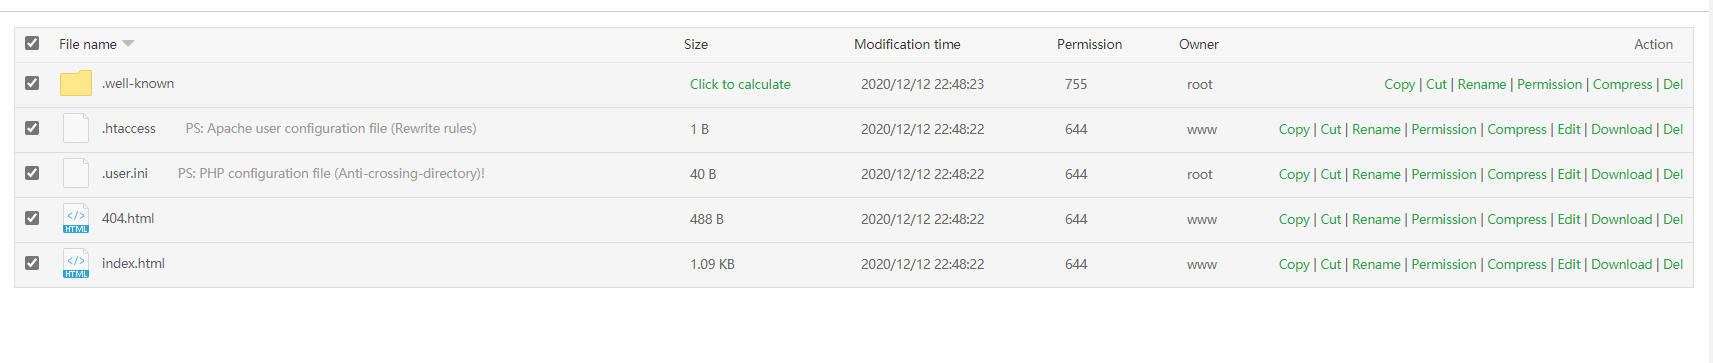Copy the 404.html file
This screenshot has width=1713, height=363.
[1294, 219]
